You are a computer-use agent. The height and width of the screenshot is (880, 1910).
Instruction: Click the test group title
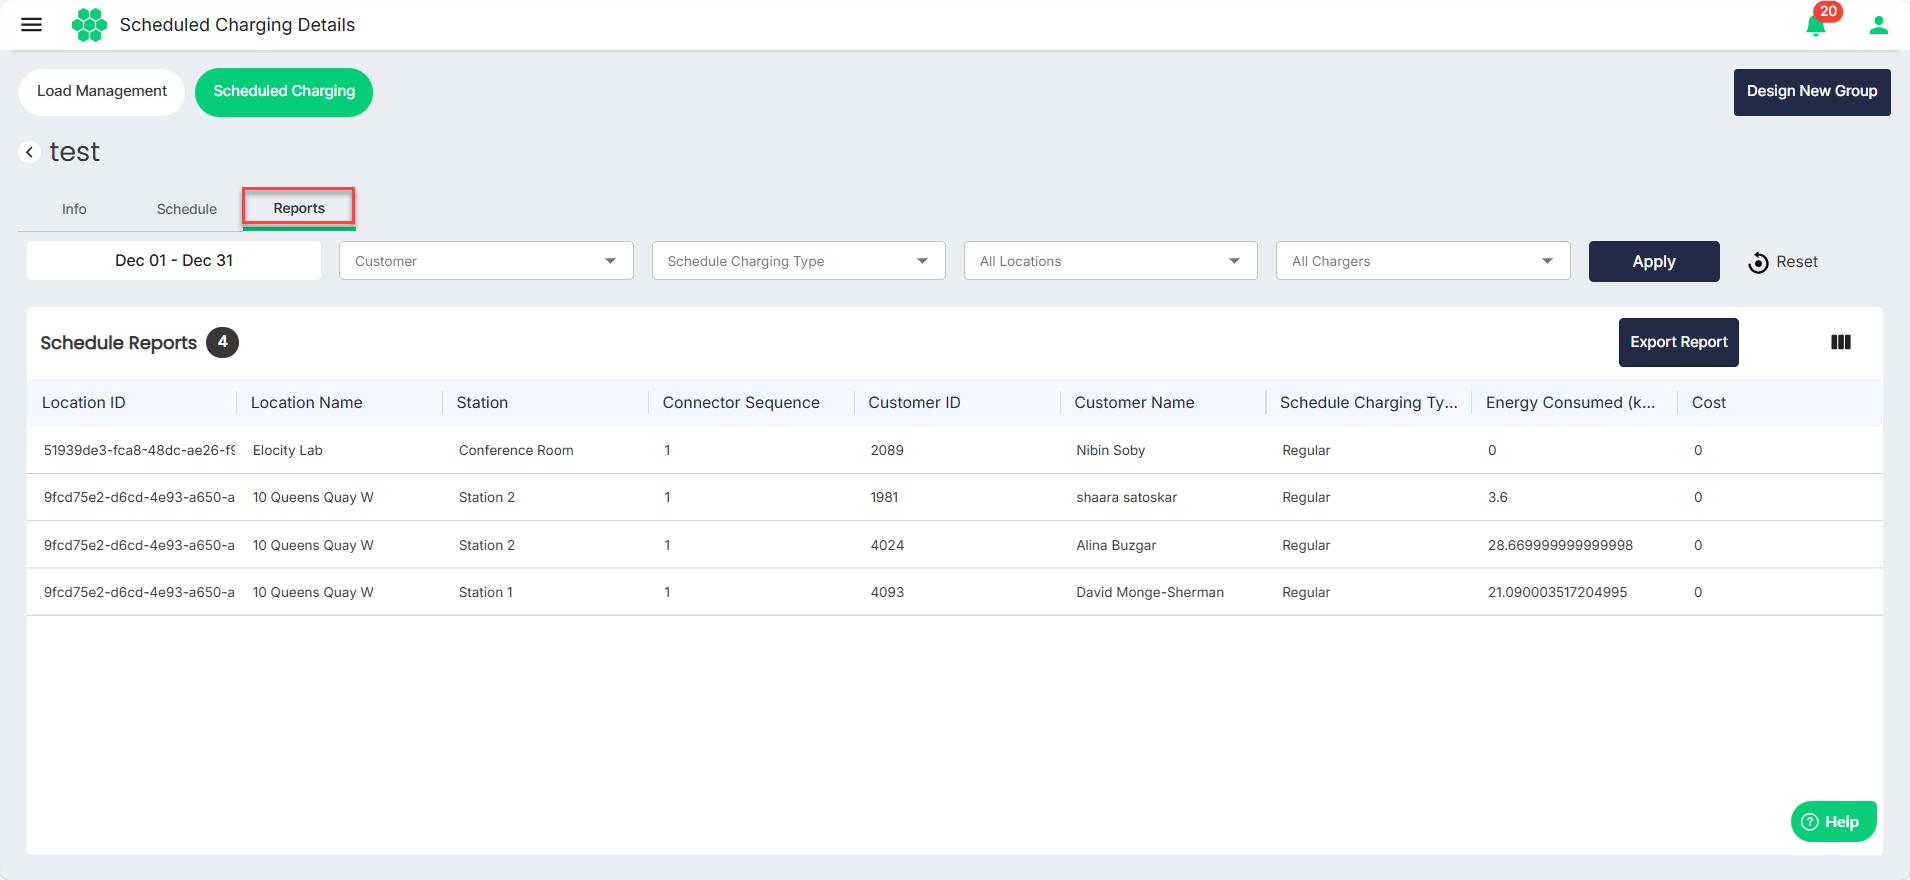click(75, 152)
